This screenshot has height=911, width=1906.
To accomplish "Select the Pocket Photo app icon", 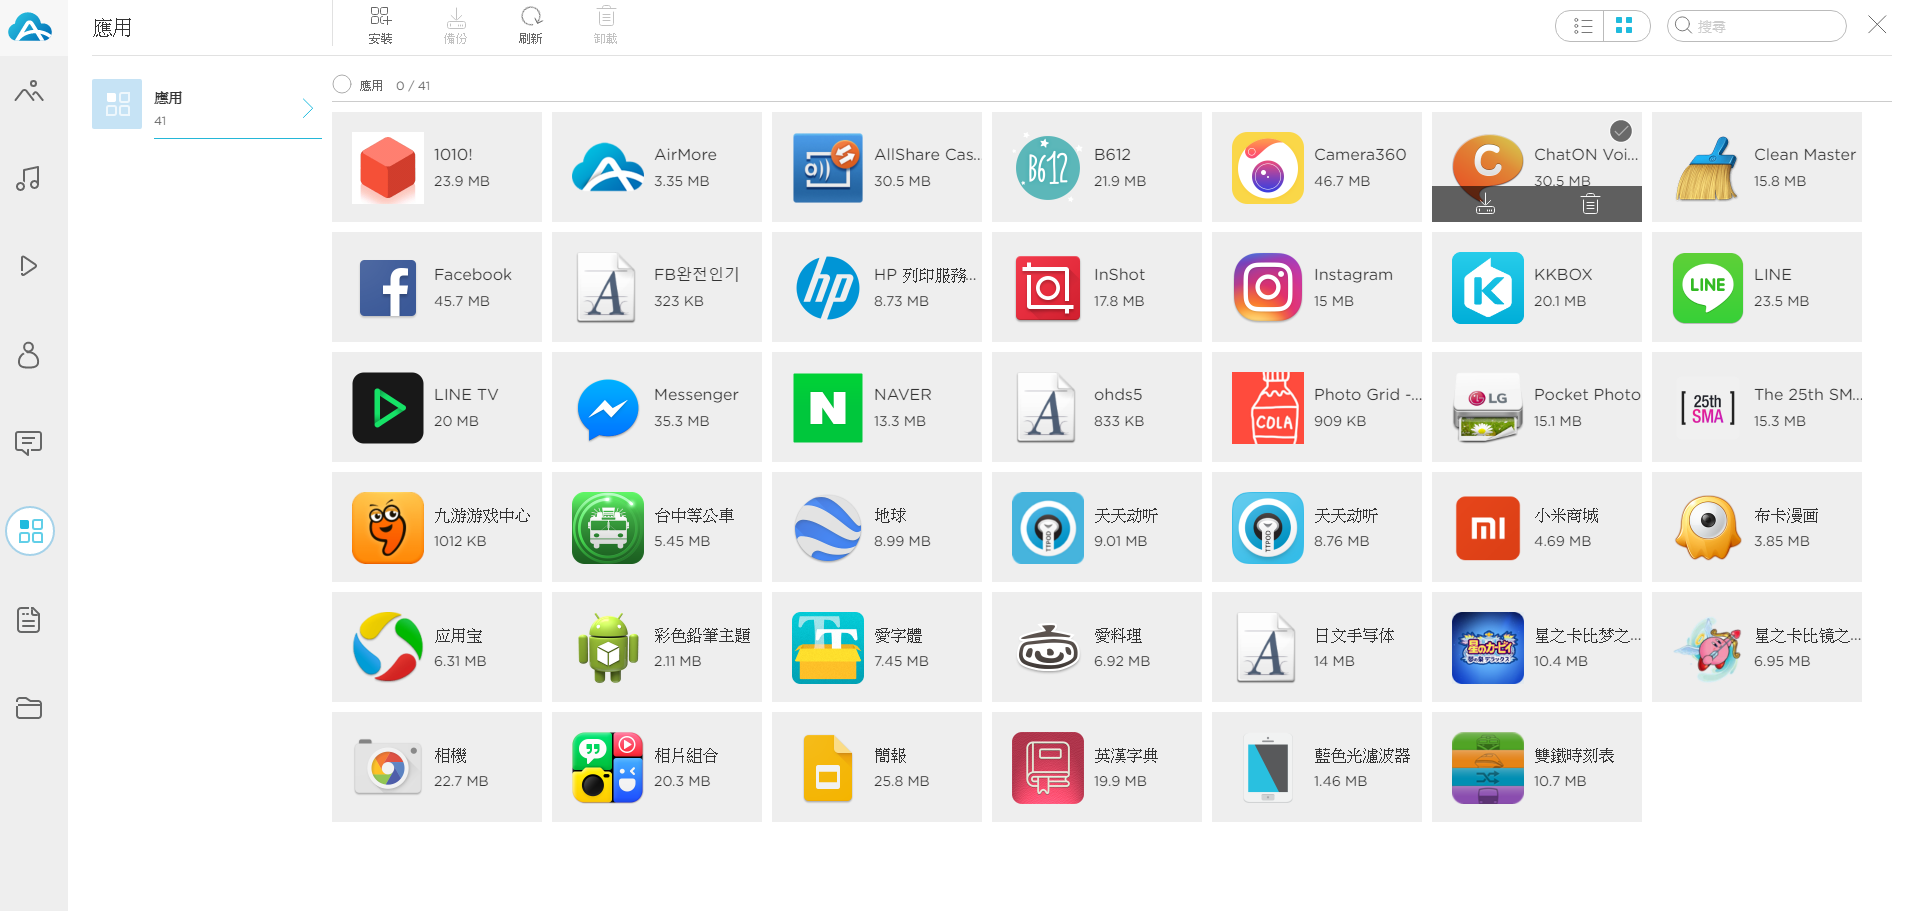I will coord(1488,408).
